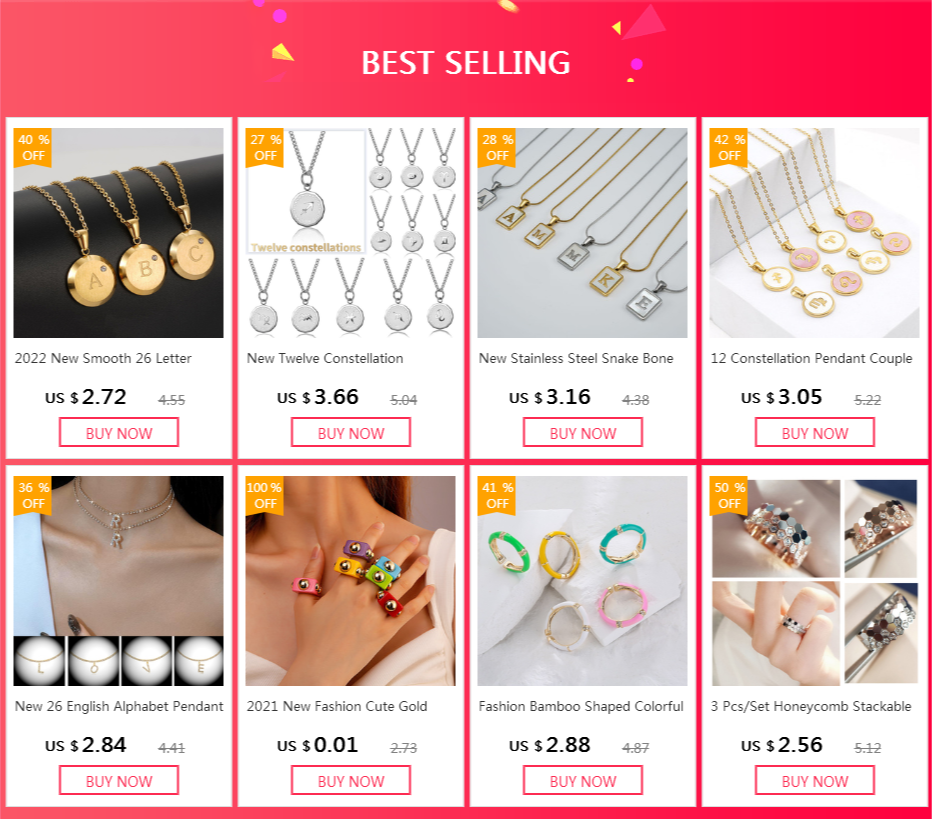Click BUY NOW for 2021 New Fashion Cute Gold

[x=351, y=780]
